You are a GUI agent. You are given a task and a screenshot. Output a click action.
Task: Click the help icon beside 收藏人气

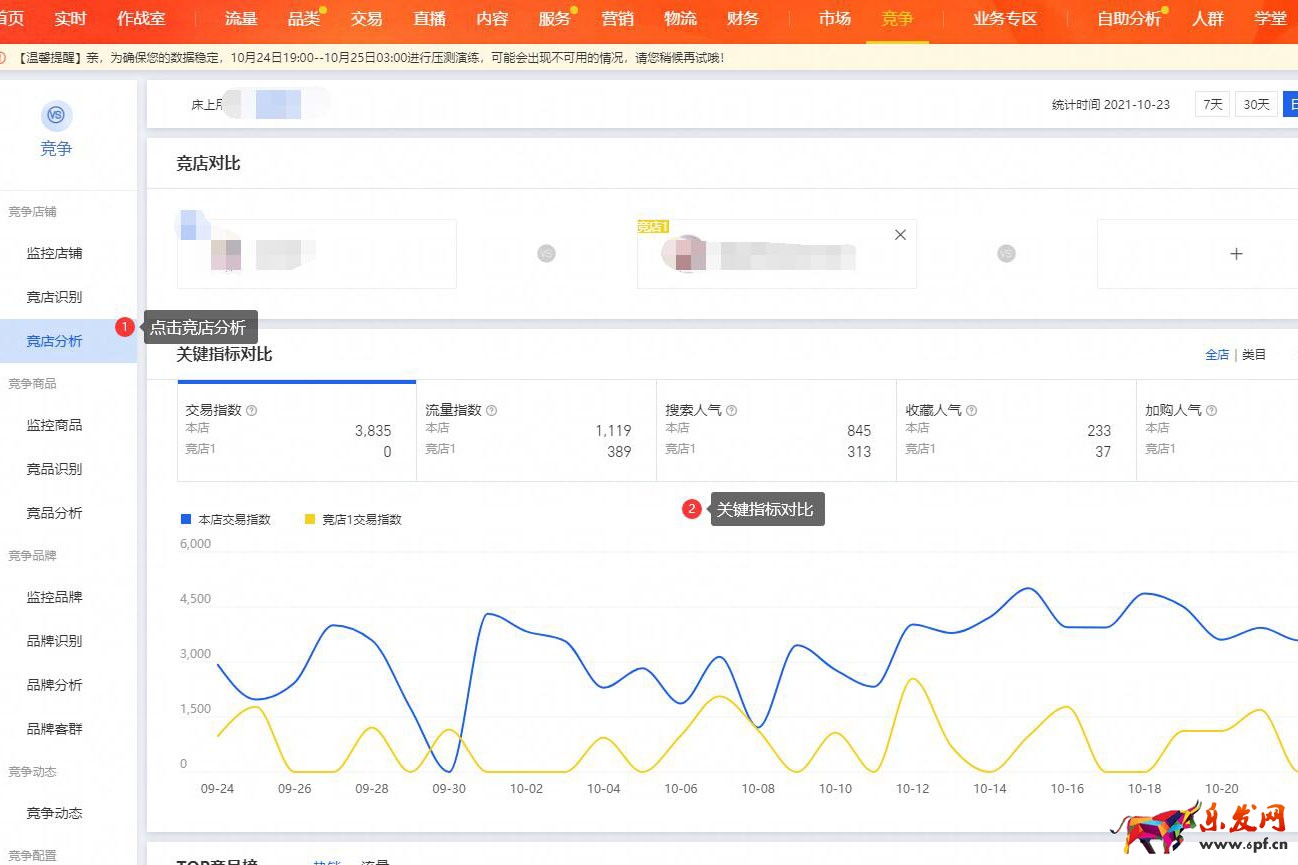971,410
